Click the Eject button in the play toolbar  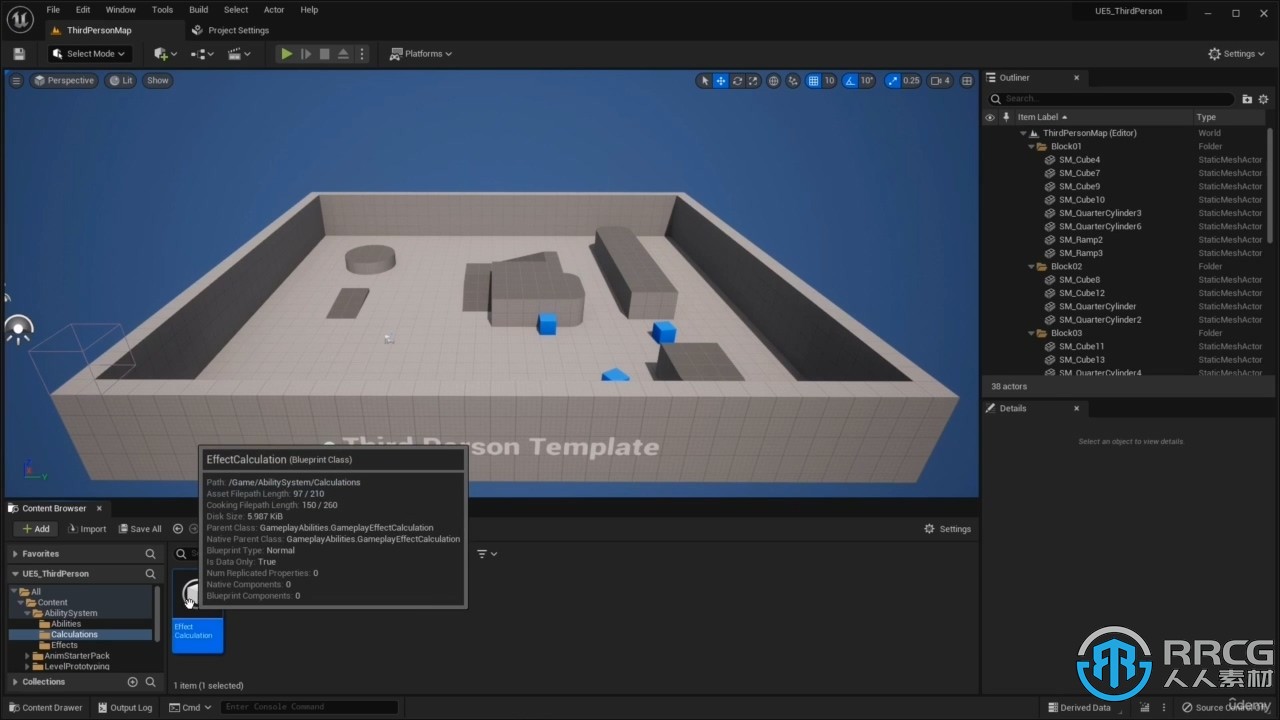[x=343, y=54]
